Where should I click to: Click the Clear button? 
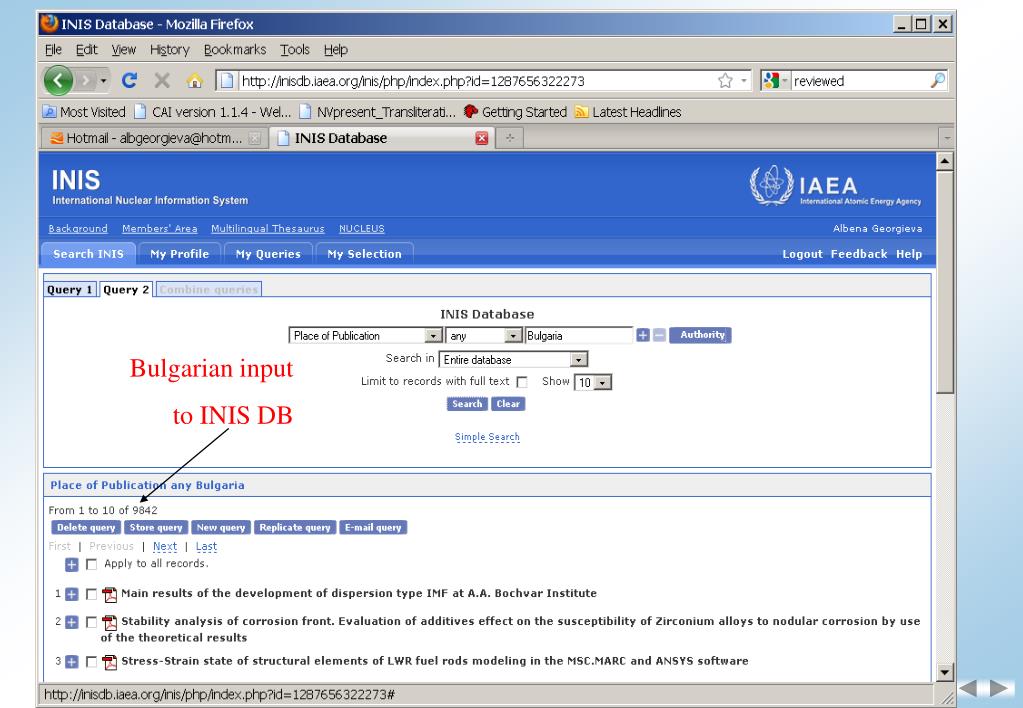click(508, 404)
